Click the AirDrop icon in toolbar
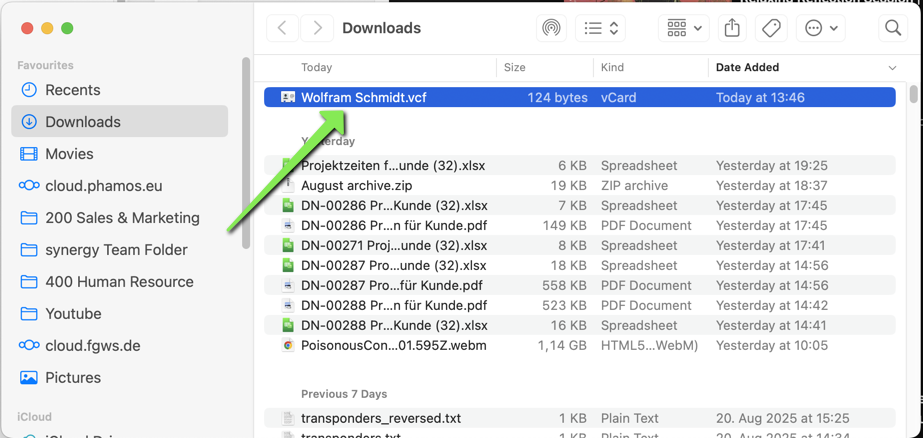 (551, 28)
